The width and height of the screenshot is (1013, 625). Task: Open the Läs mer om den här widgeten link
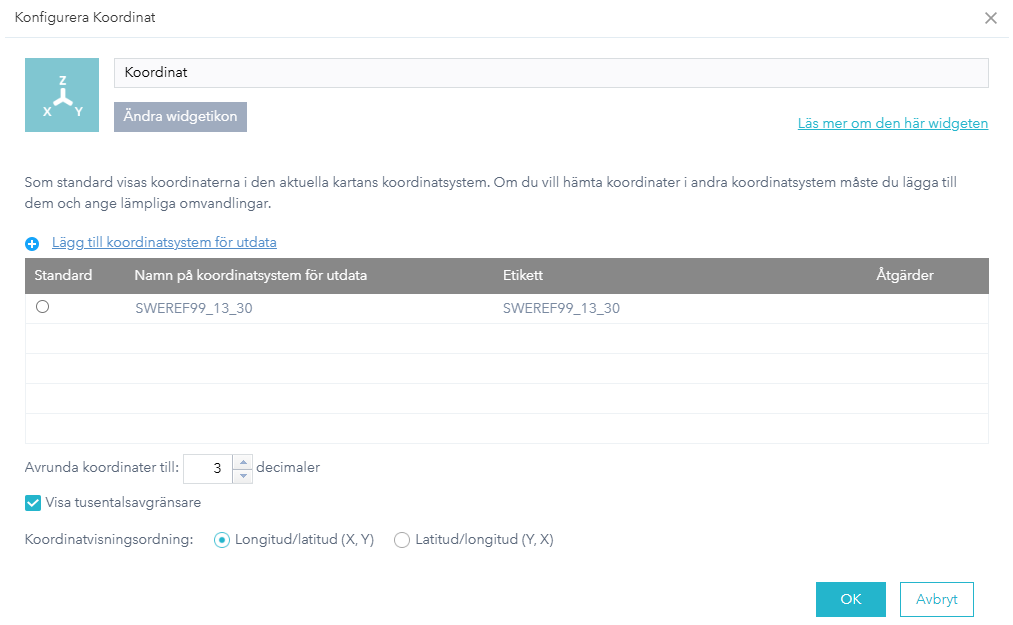tap(892, 124)
